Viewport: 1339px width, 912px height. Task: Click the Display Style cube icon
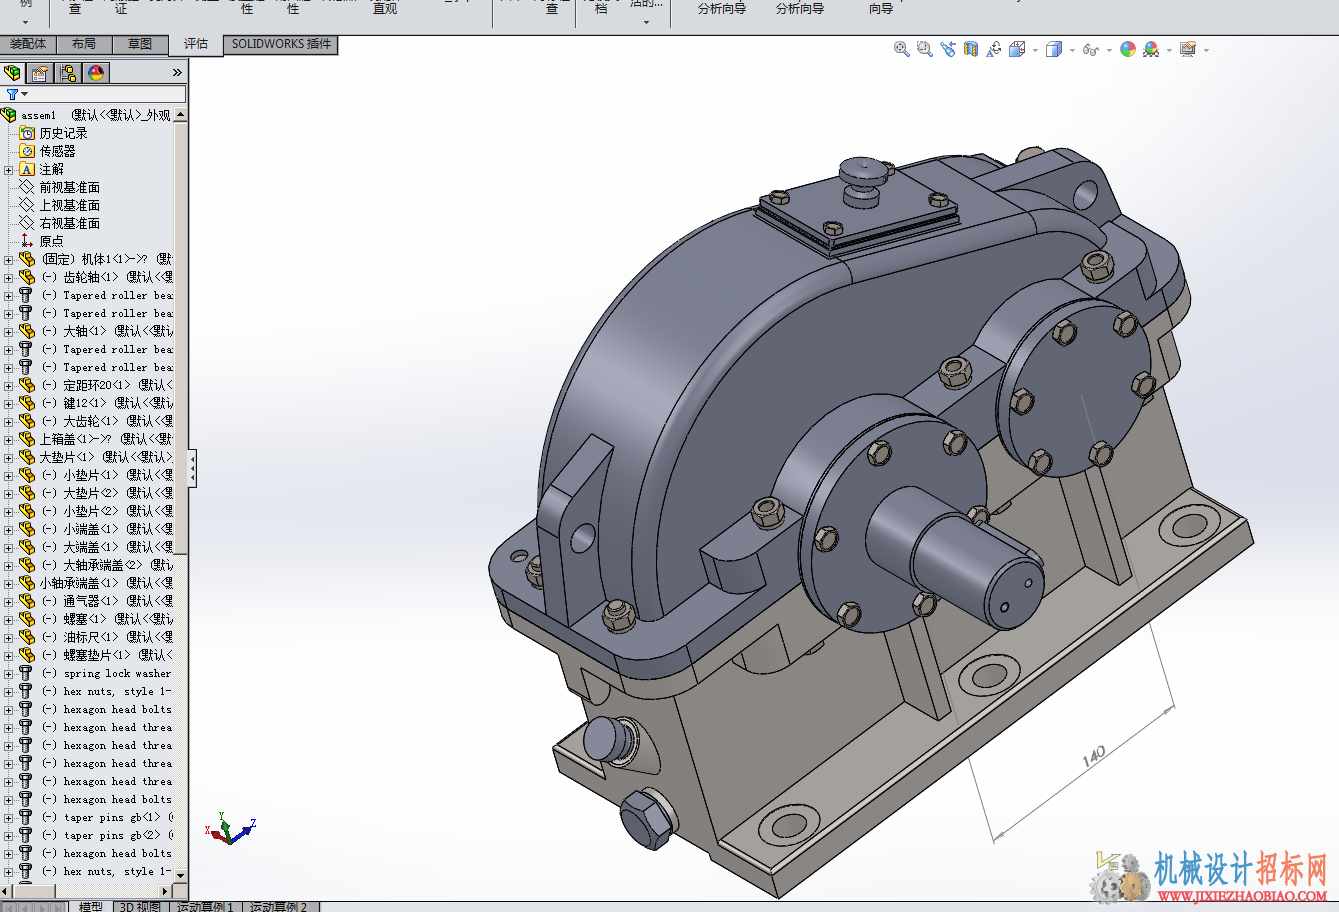(x=1053, y=49)
